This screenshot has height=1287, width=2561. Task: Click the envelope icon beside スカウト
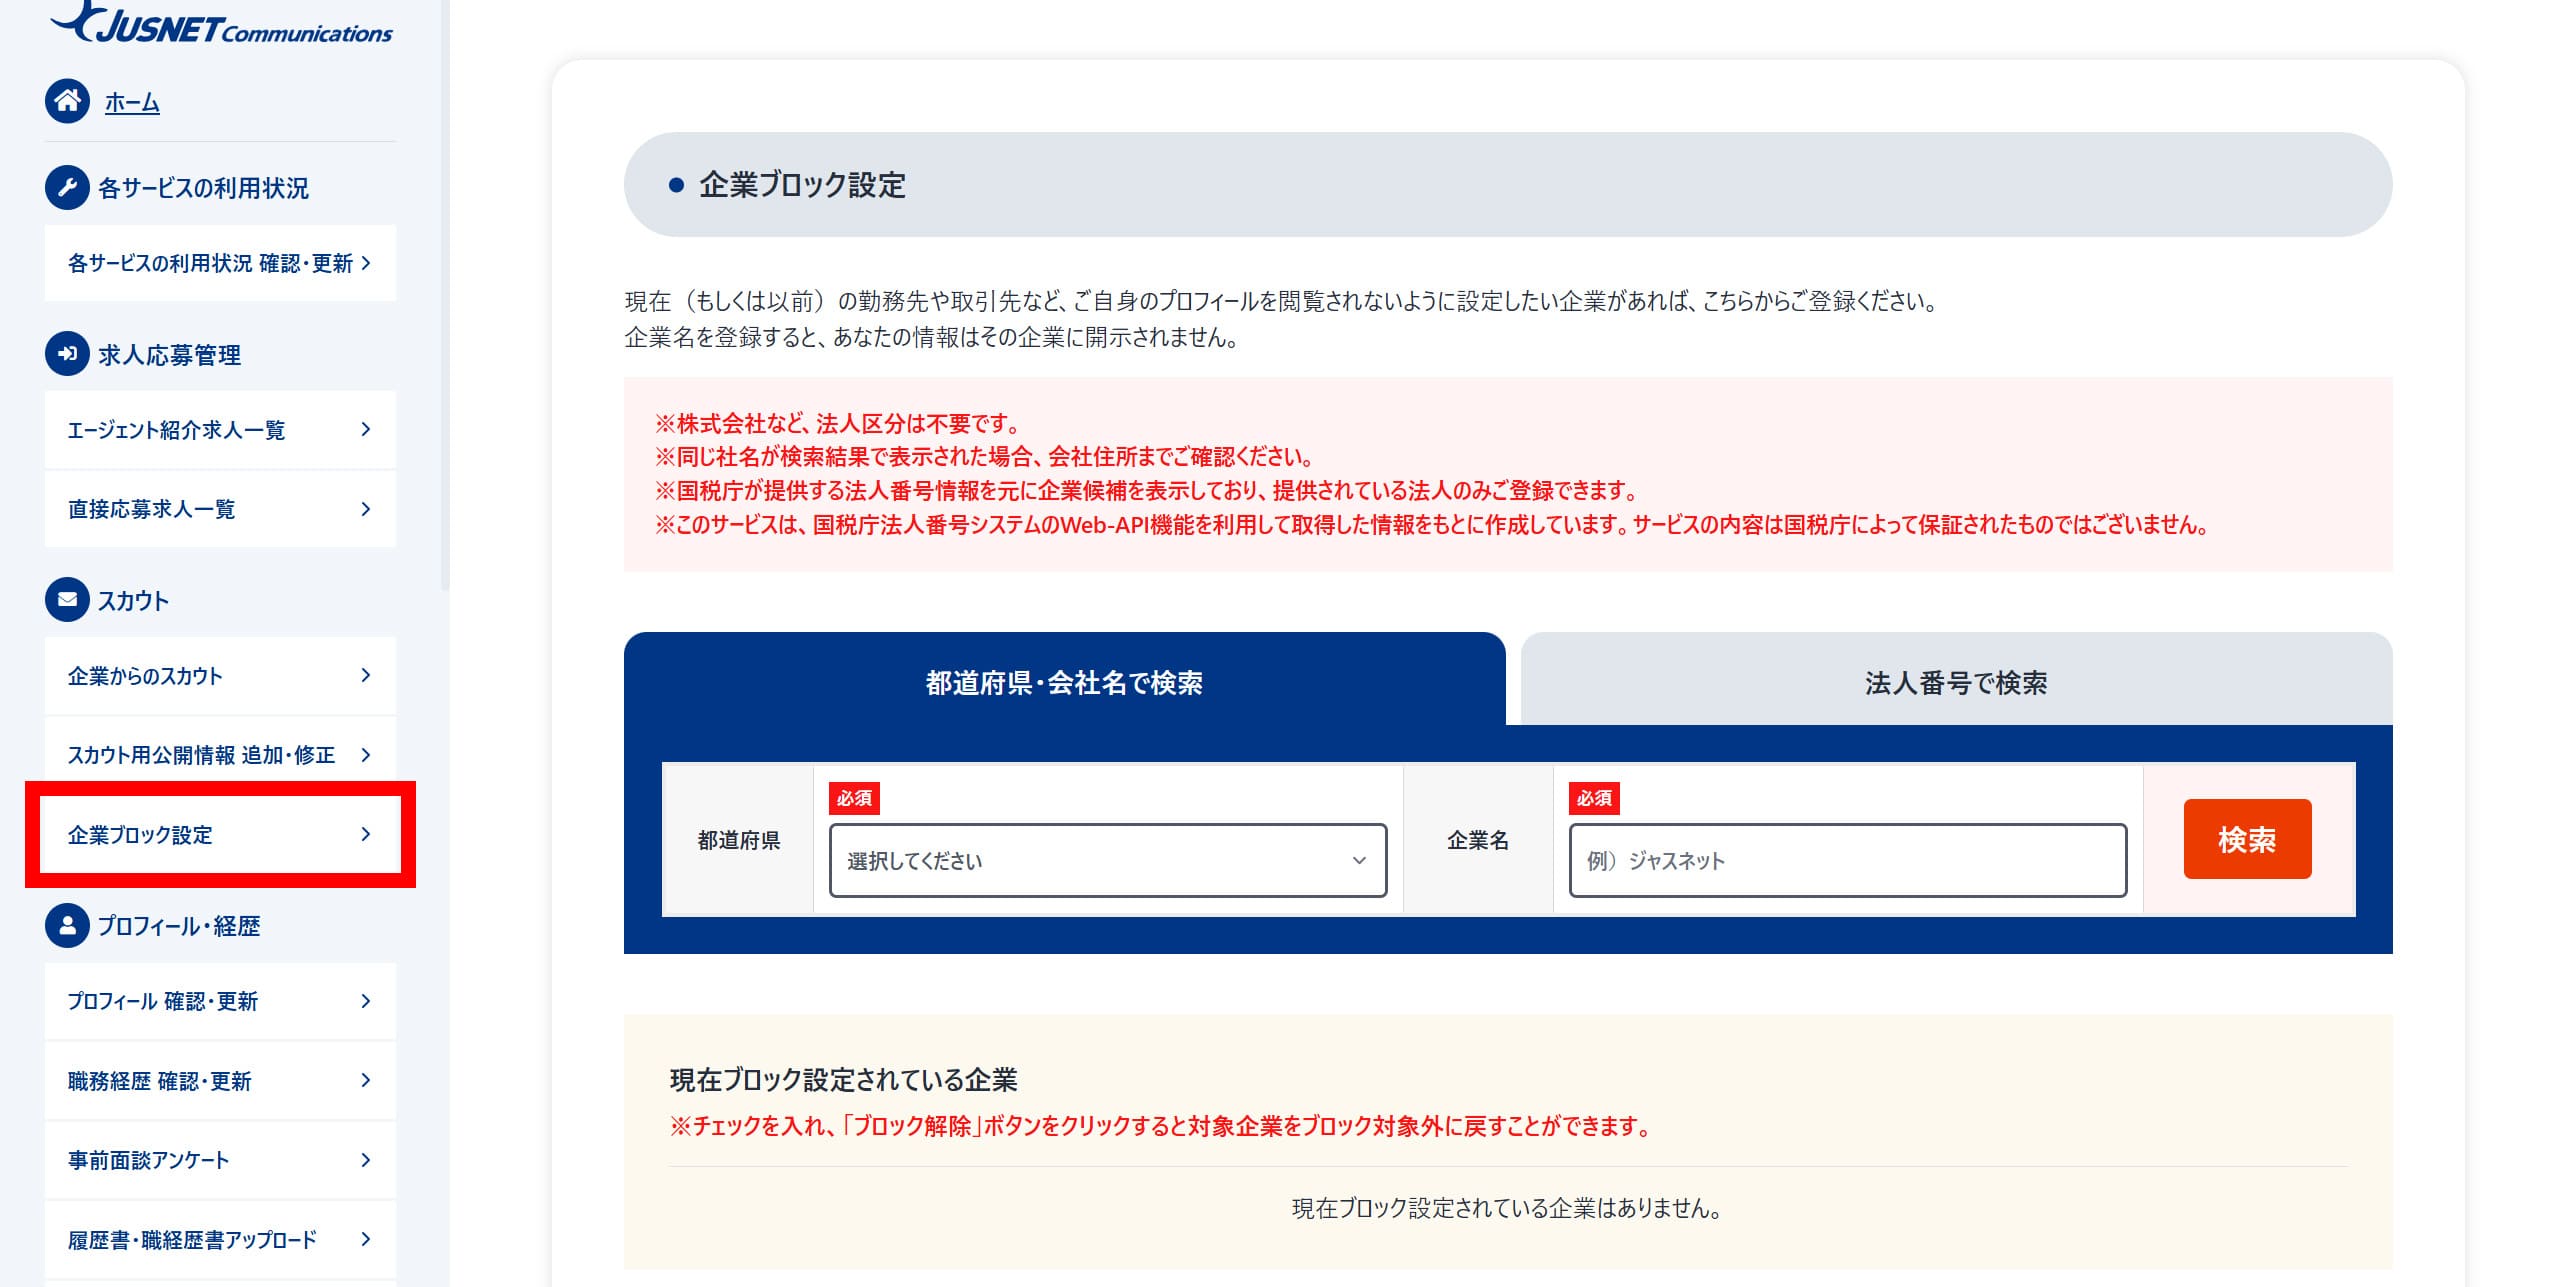click(67, 600)
